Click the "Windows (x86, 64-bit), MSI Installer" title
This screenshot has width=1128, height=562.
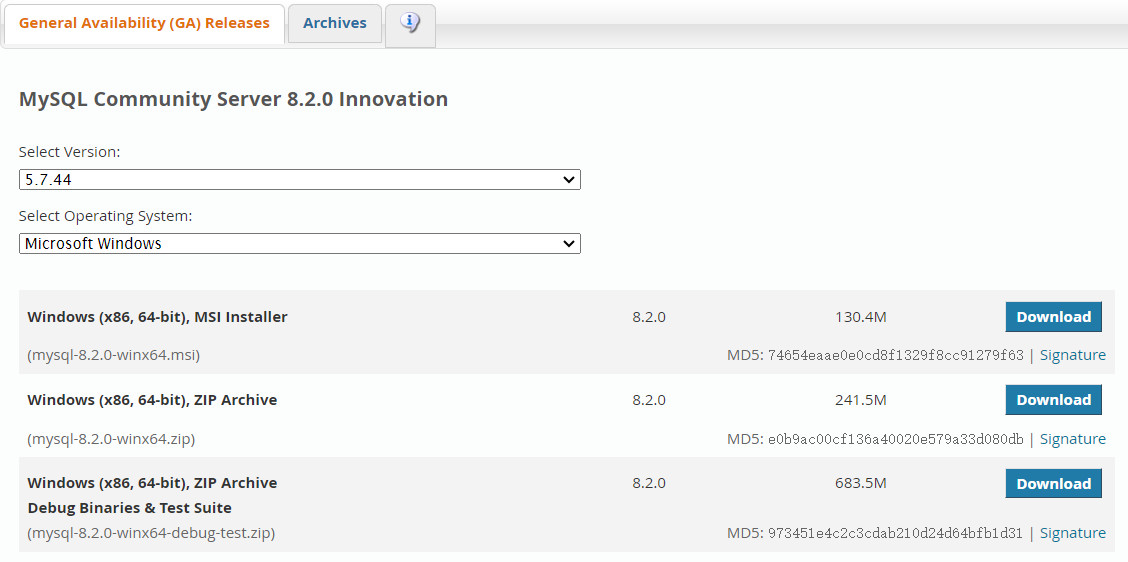(157, 317)
